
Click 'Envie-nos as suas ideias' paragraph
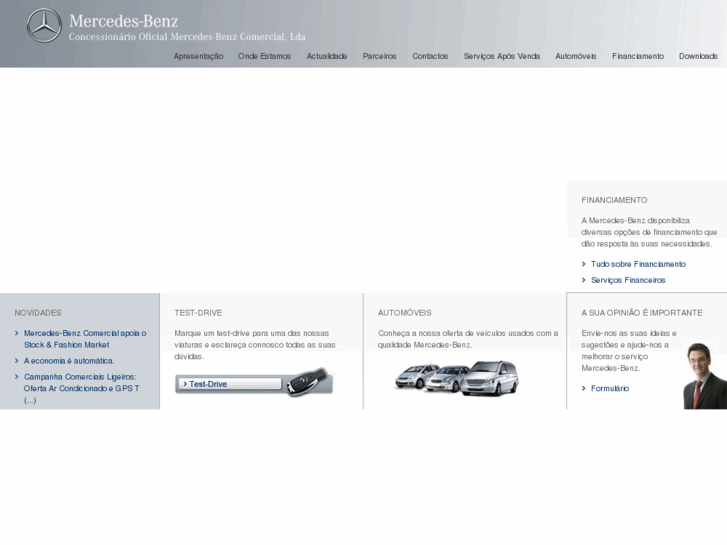[629, 351]
